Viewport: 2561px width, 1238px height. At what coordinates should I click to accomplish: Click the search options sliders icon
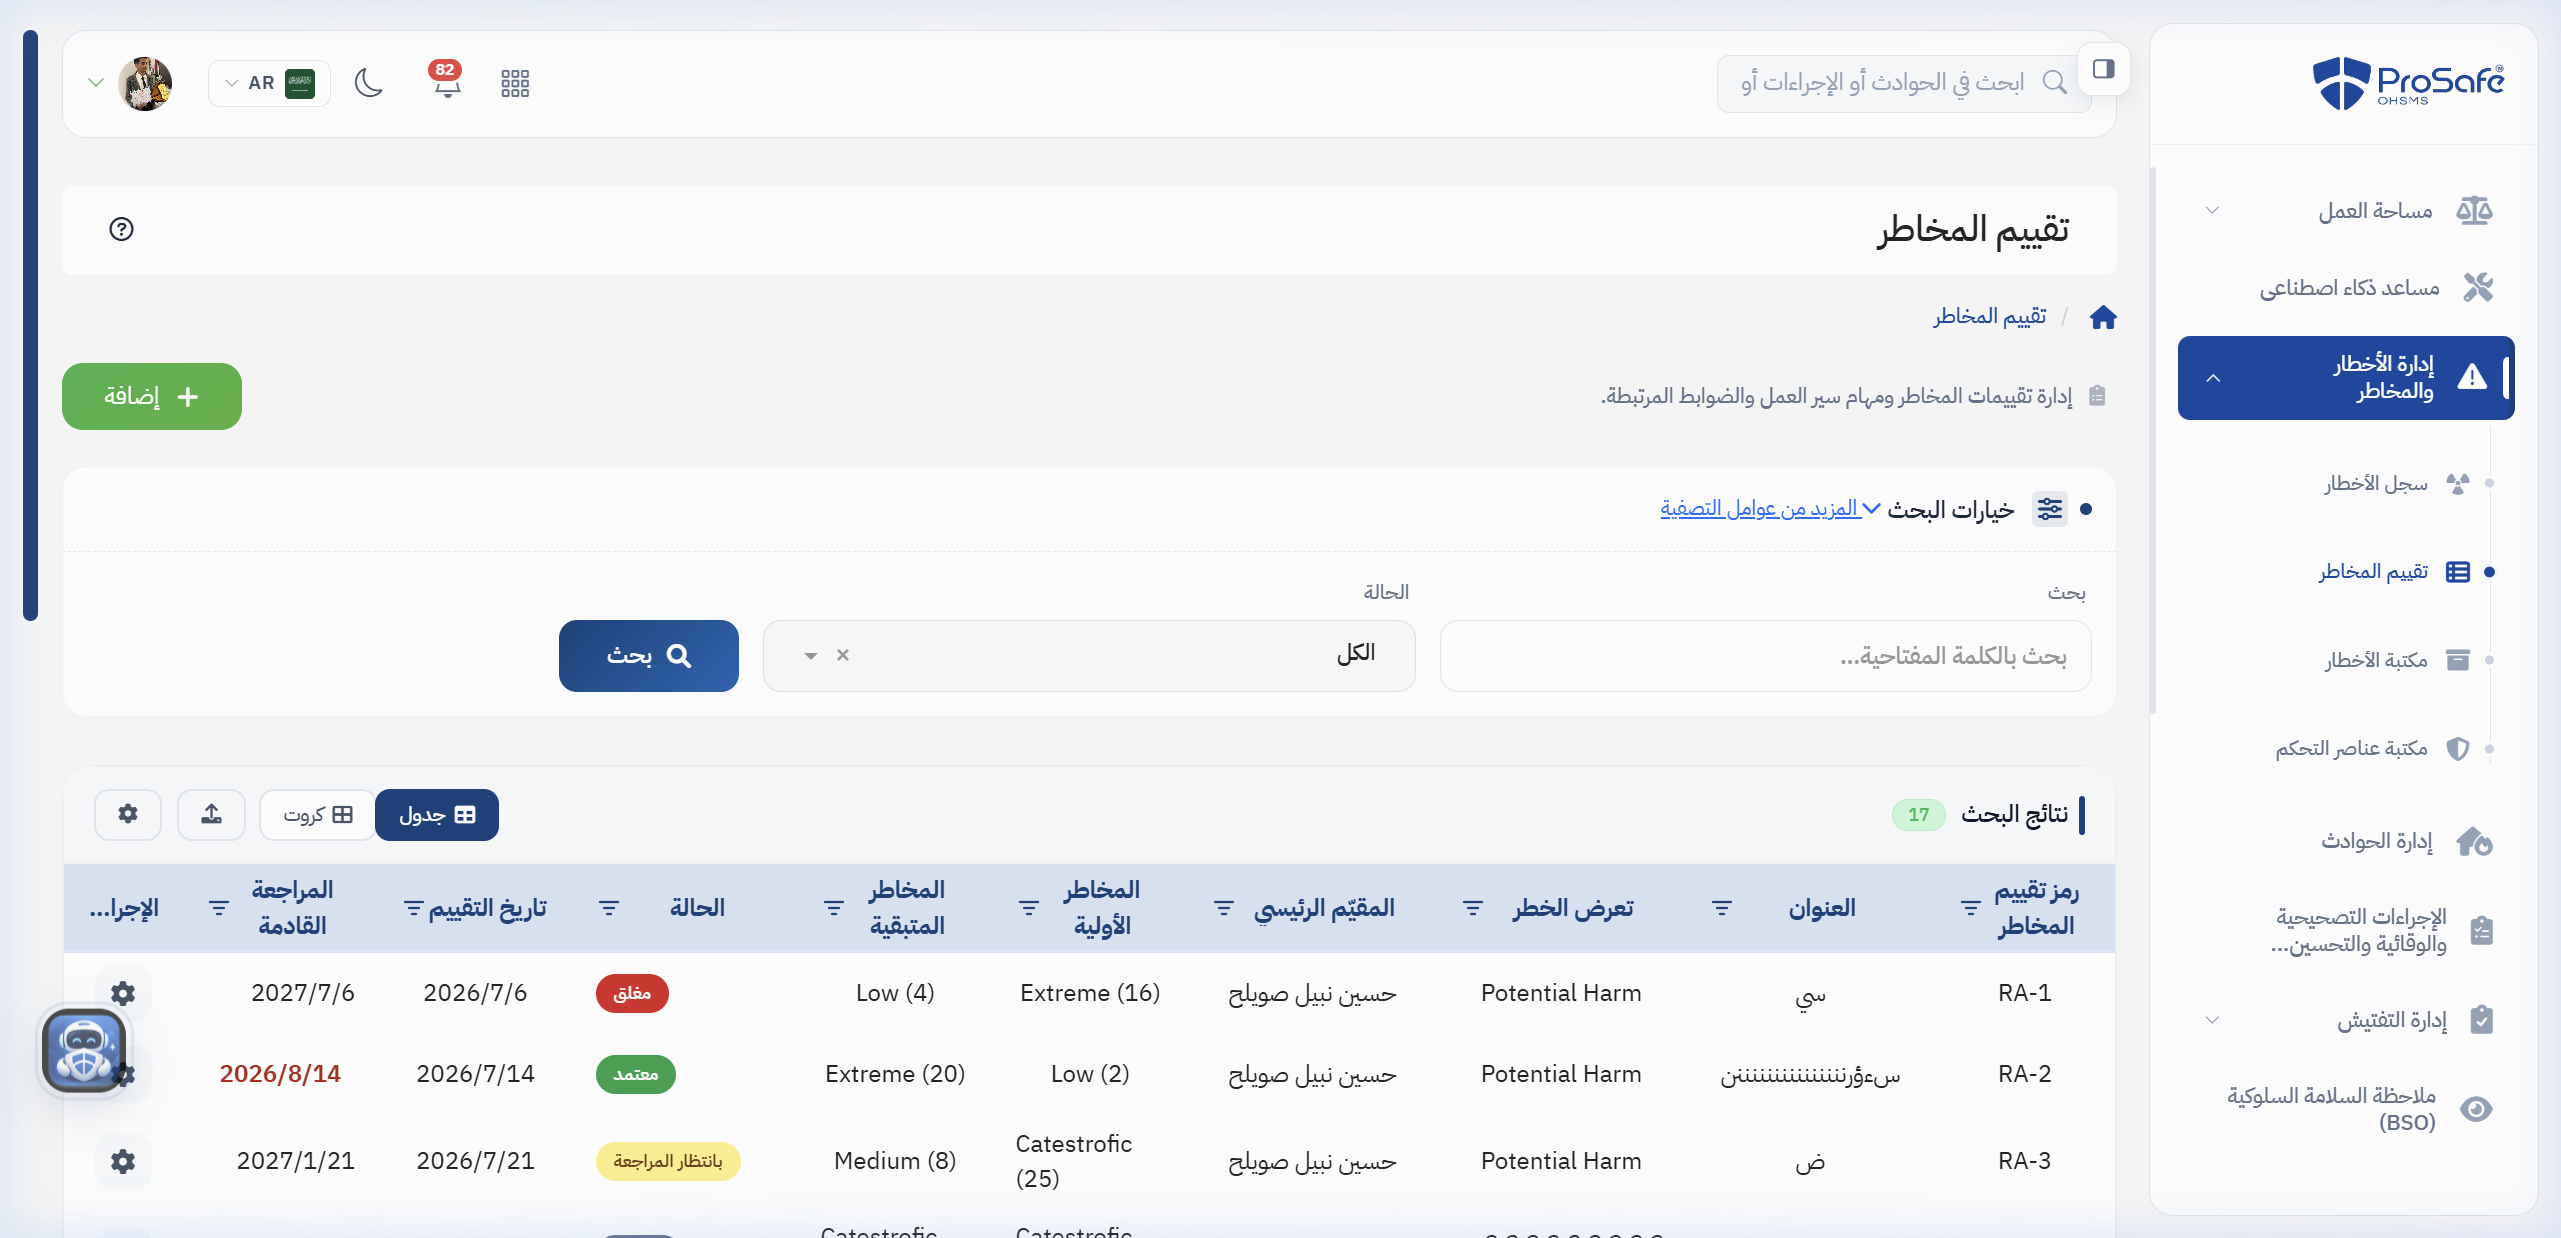point(2050,509)
